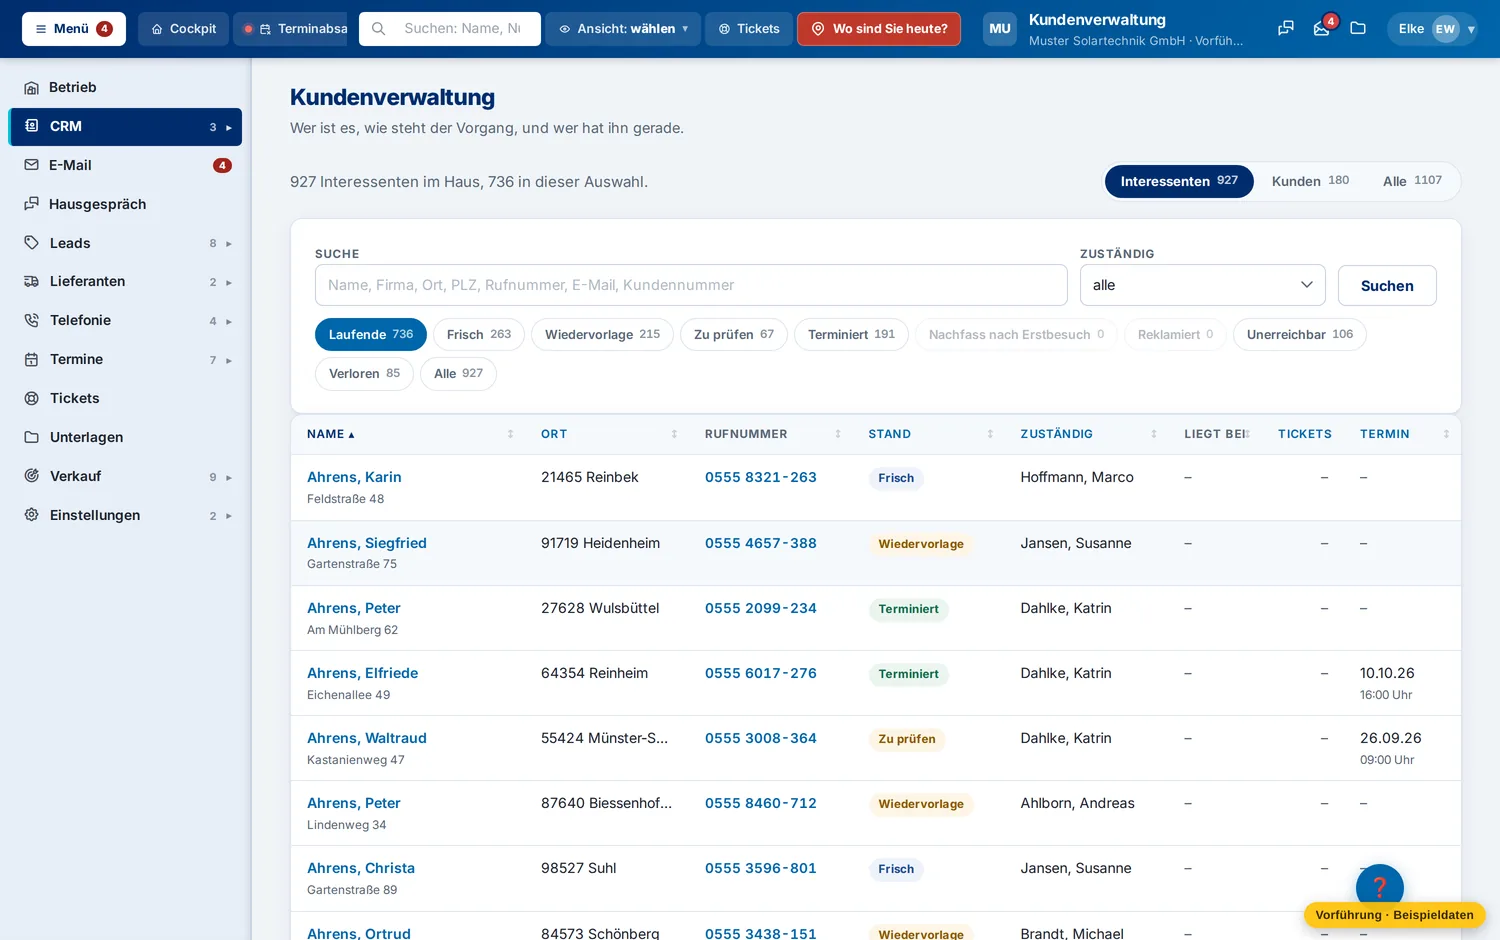Image resolution: width=1500 pixels, height=940 pixels.
Task: Sort the table by the Tickets column header
Action: point(1305,434)
